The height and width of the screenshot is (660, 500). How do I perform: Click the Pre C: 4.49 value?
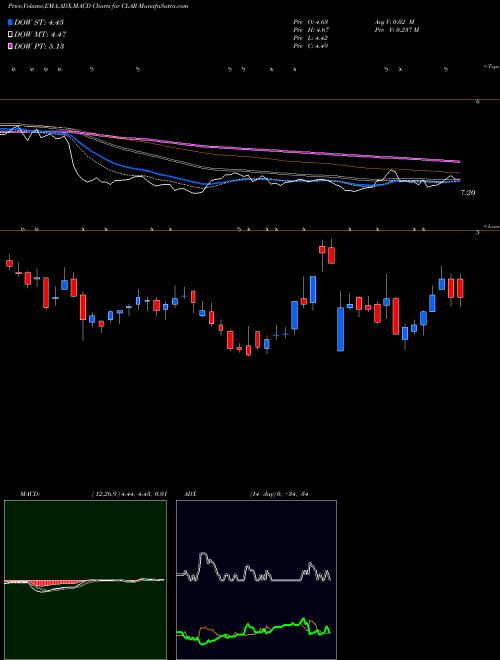tap(311, 46)
